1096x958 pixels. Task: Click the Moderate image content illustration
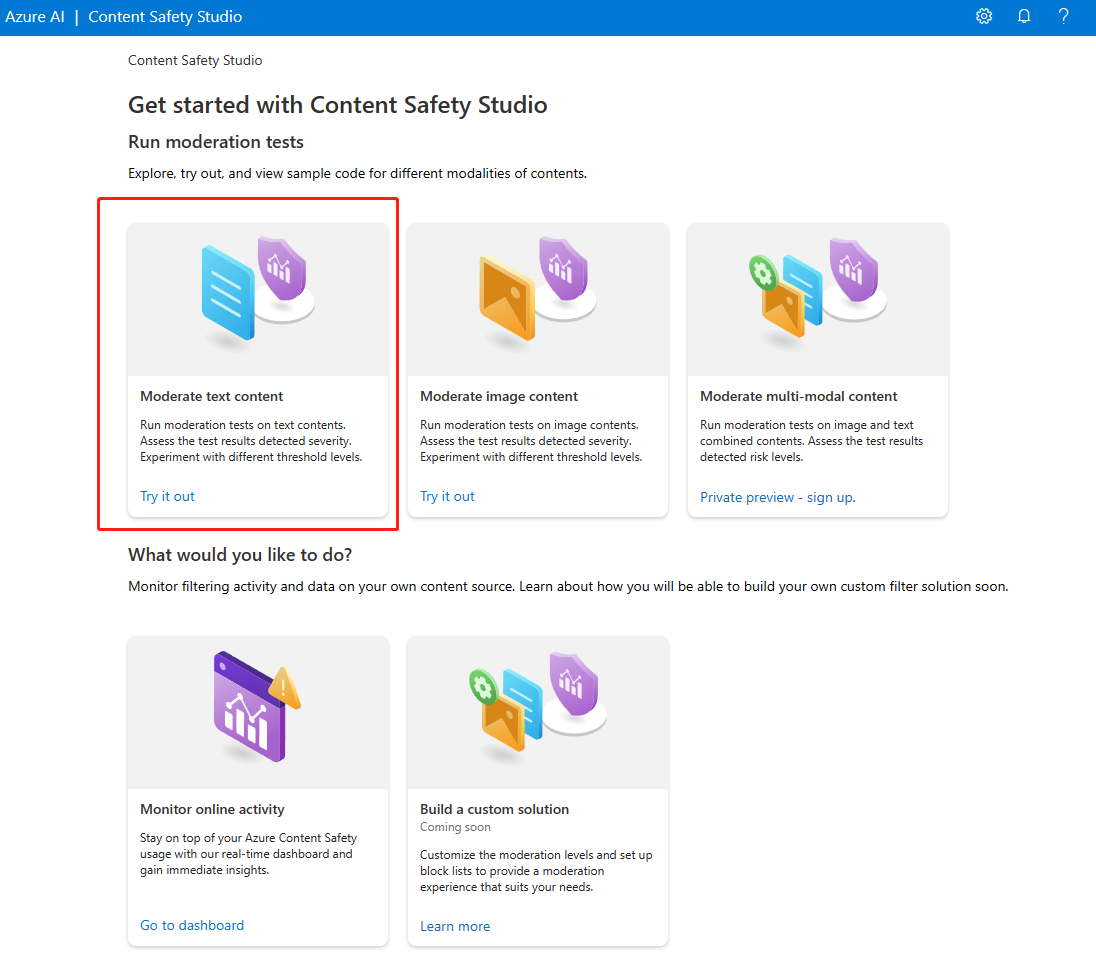click(x=538, y=297)
